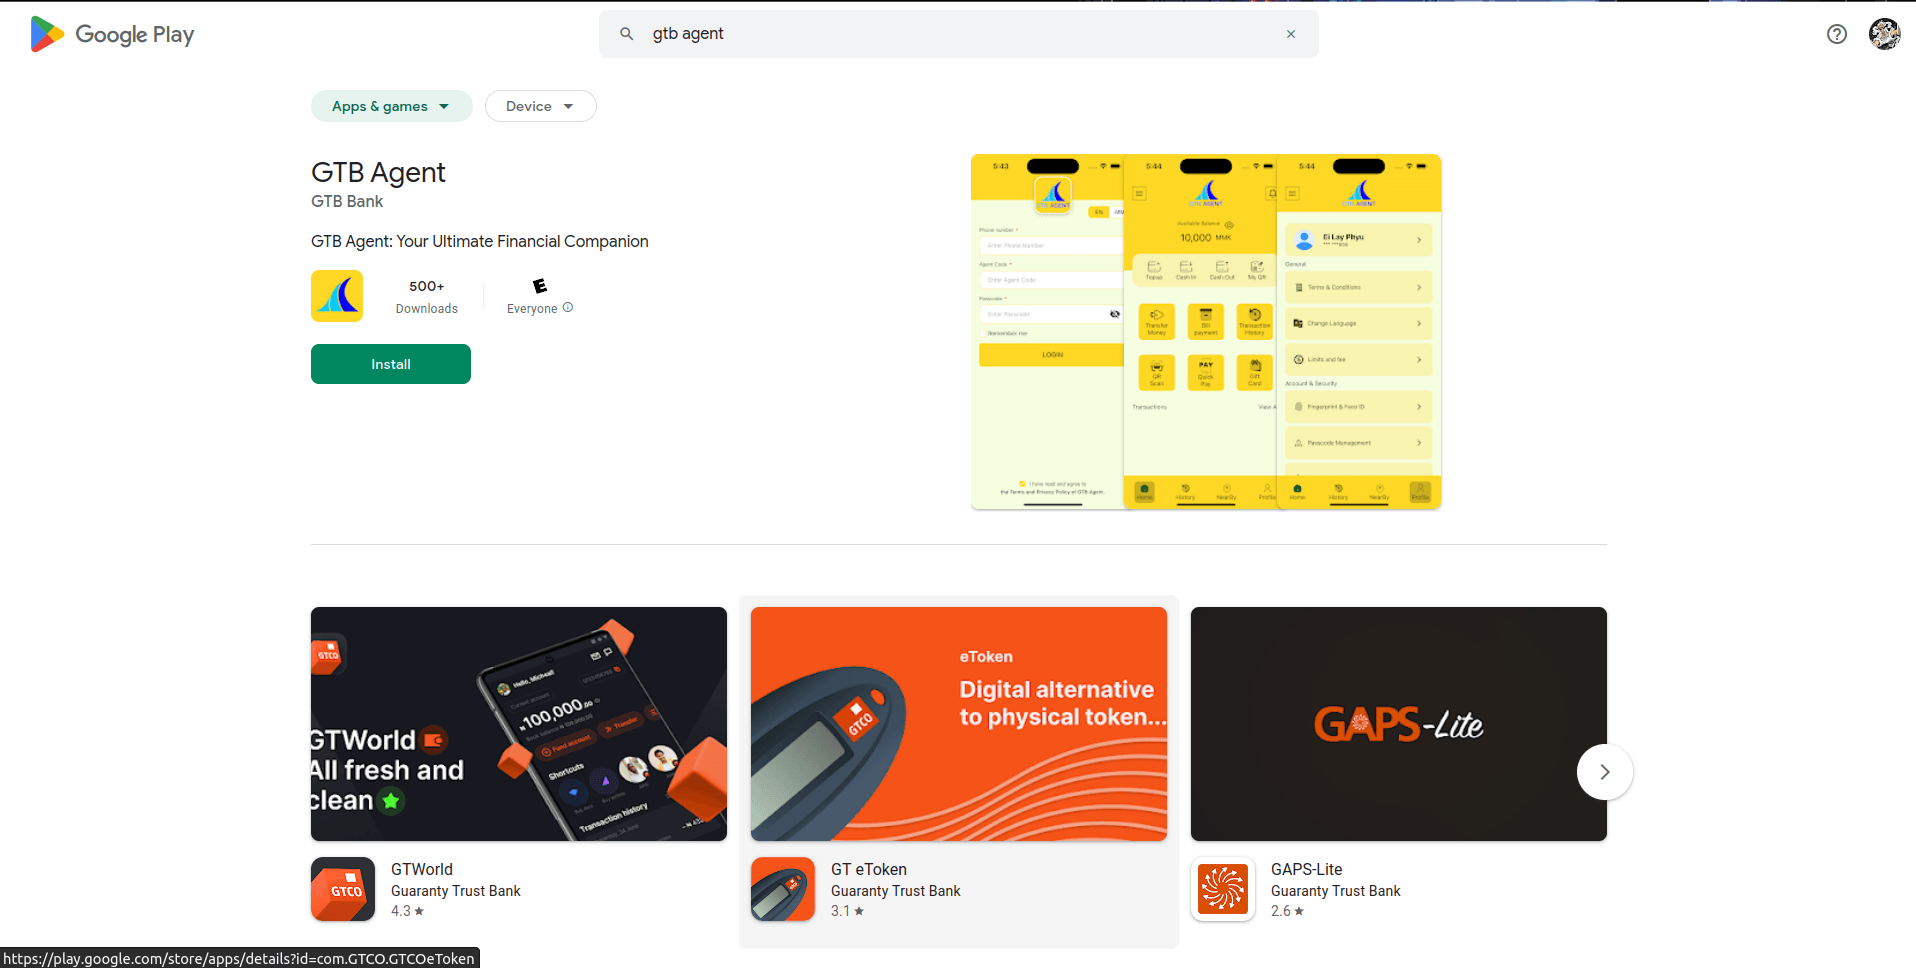Open the GTB Bank developer link
The image size is (1916, 968).
(x=347, y=201)
